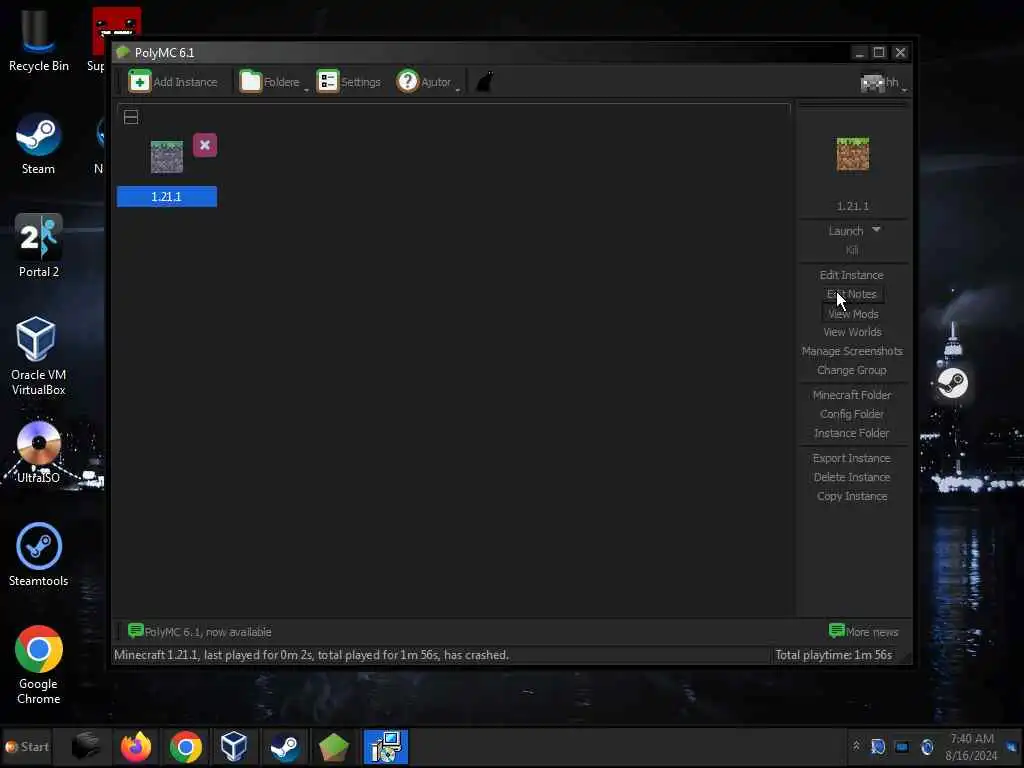Image resolution: width=1024 pixels, height=768 pixels.
Task: Click the globe icon in the system tray
Action: pos(927,746)
